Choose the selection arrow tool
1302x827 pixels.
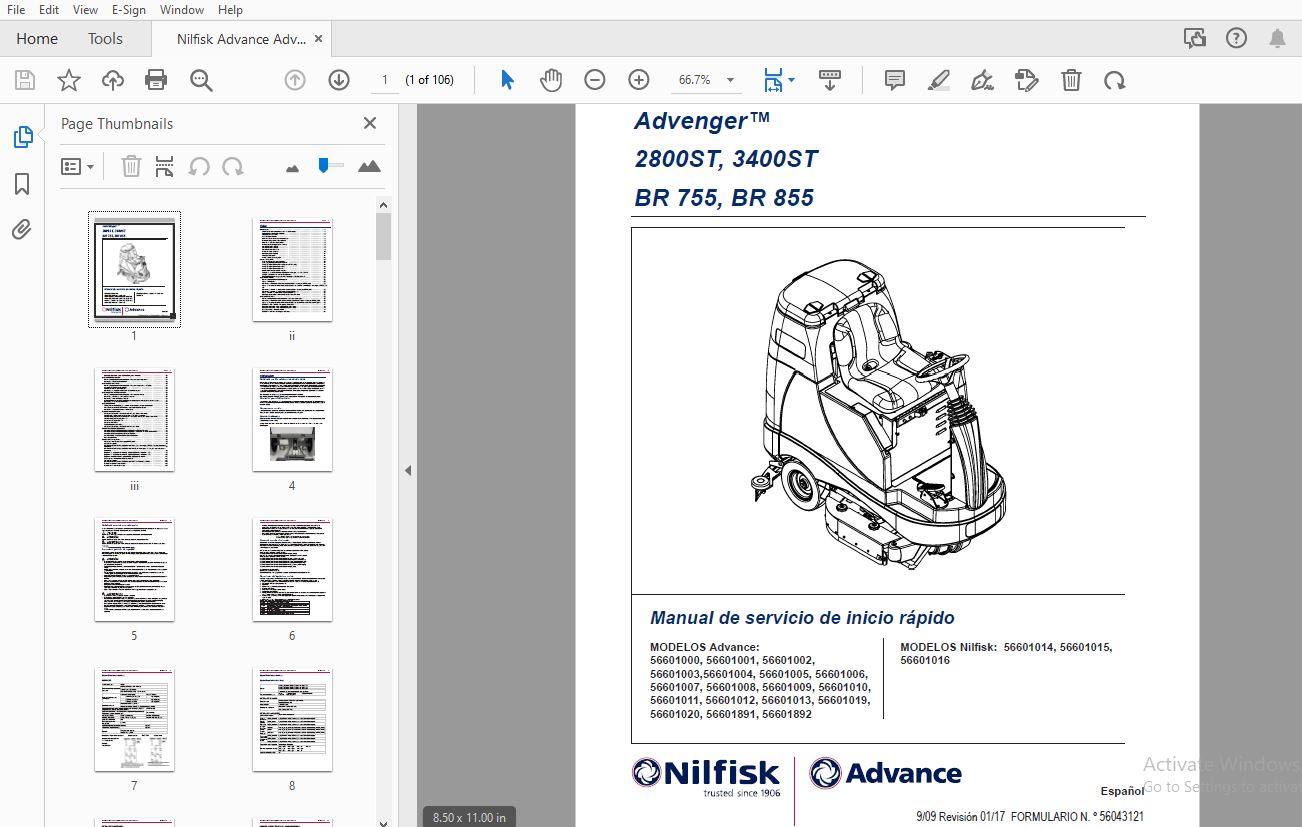(x=507, y=80)
